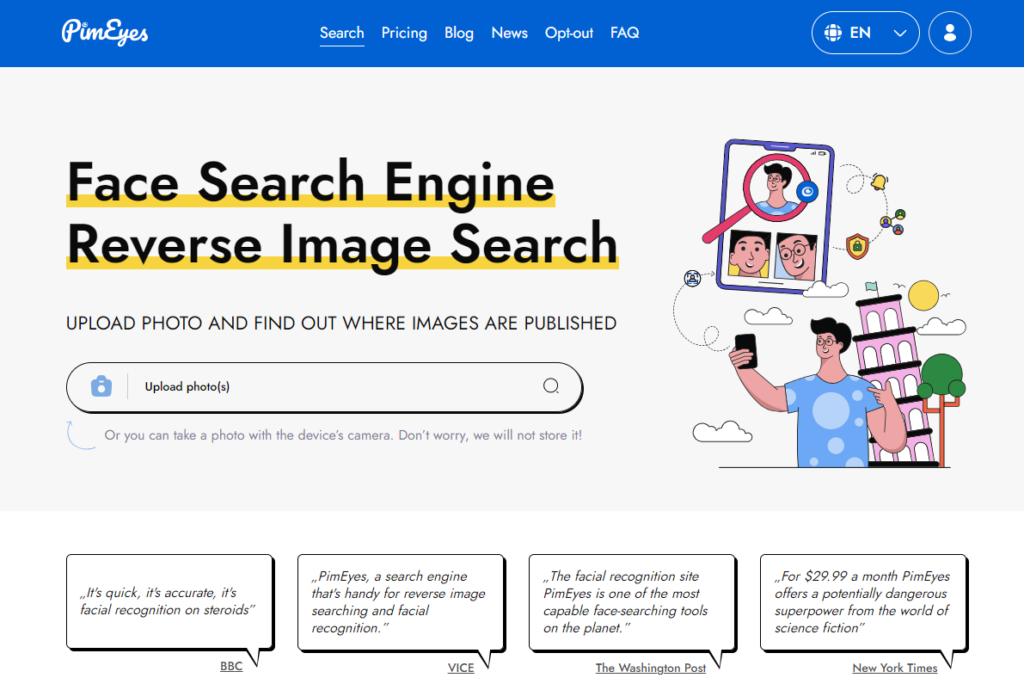Click the BBC quote "facial recognition on steroids"
Viewport: 1024px width, 684px height.
(x=170, y=602)
